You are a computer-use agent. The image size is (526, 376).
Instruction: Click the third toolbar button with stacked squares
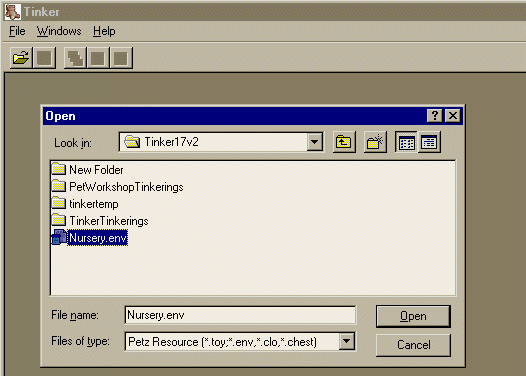click(x=75, y=58)
